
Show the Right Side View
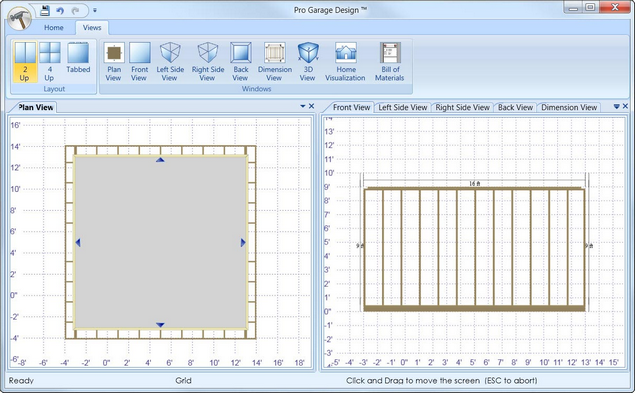coord(208,62)
